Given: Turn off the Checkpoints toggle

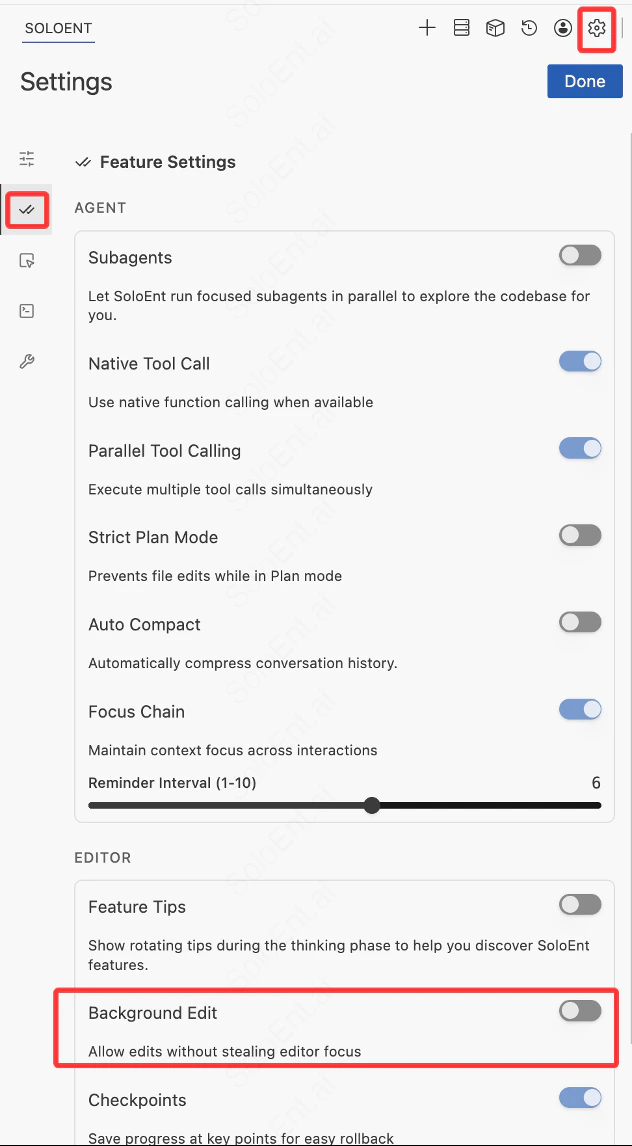Looking at the screenshot, I should tap(580, 1098).
